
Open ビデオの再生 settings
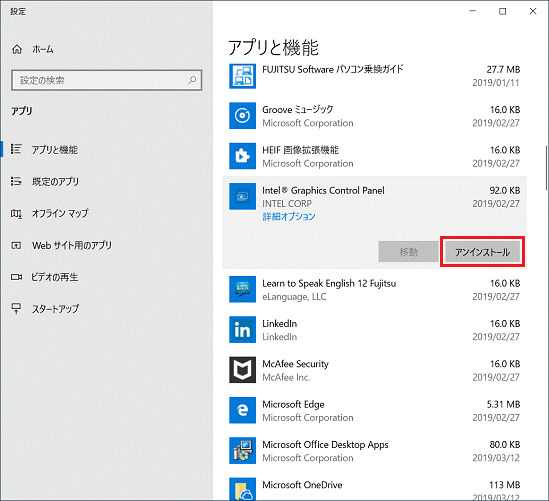55,277
